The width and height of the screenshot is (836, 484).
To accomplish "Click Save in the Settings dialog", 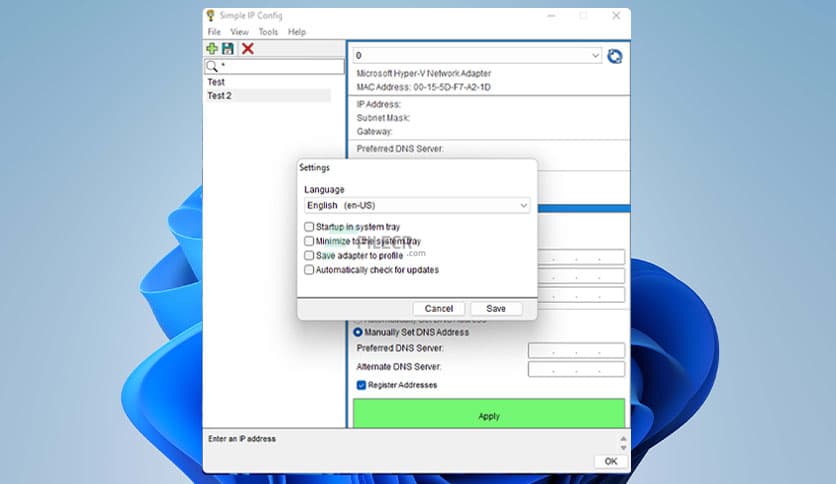I will (x=496, y=309).
